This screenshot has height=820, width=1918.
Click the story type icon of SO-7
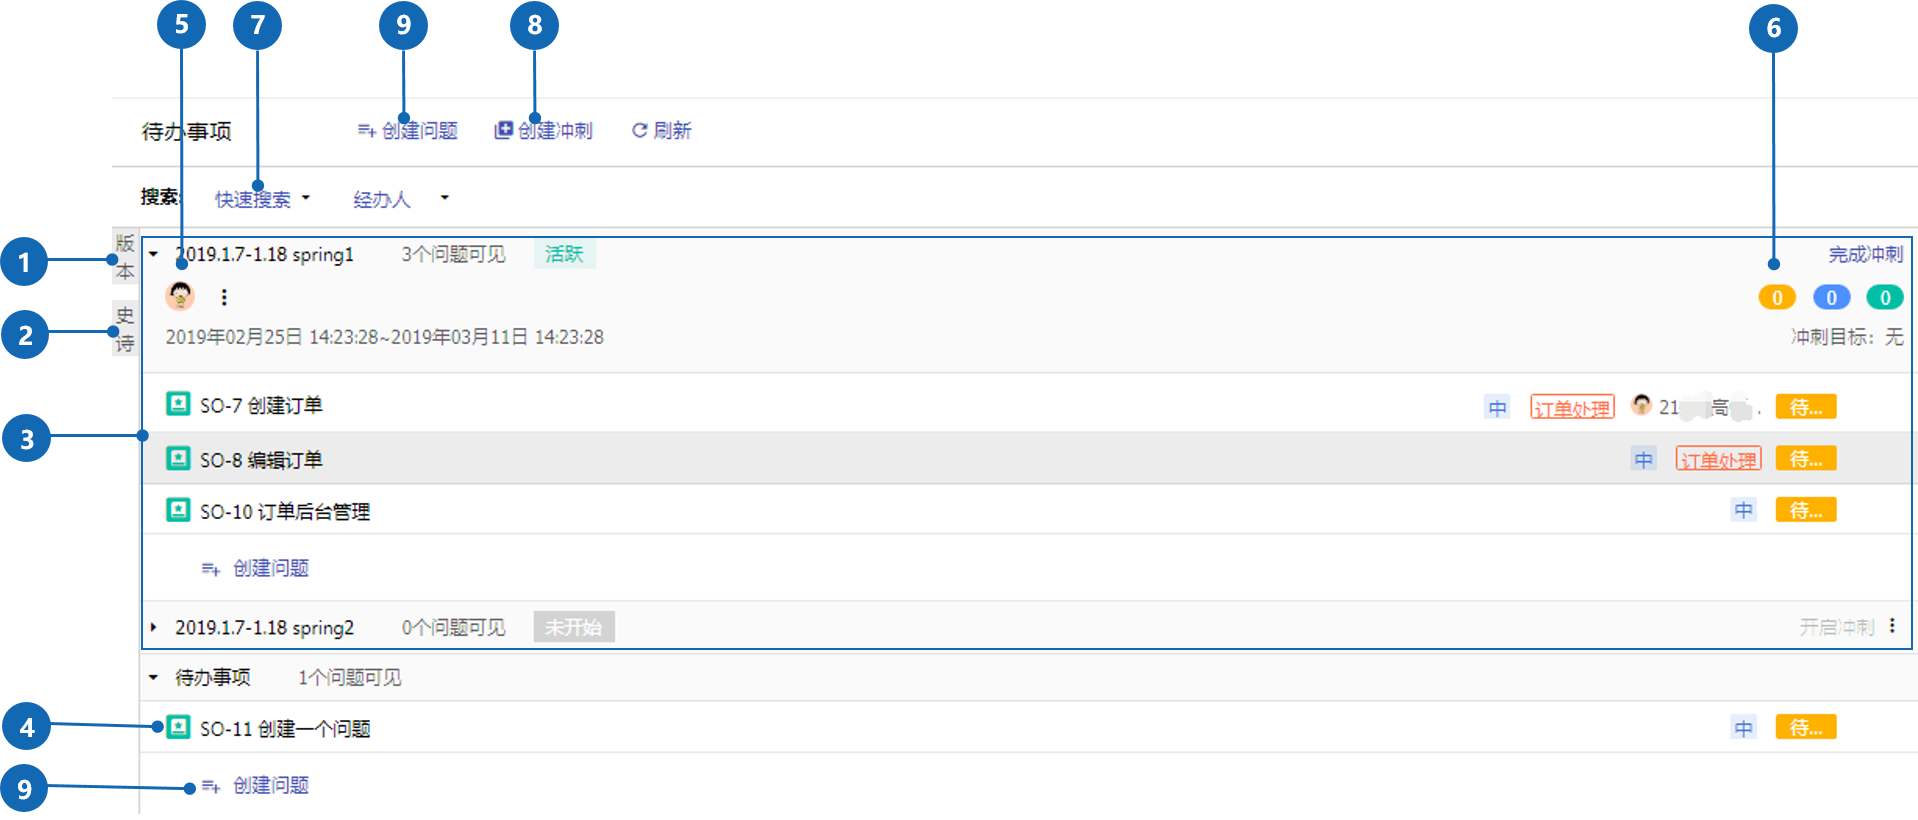click(x=178, y=404)
